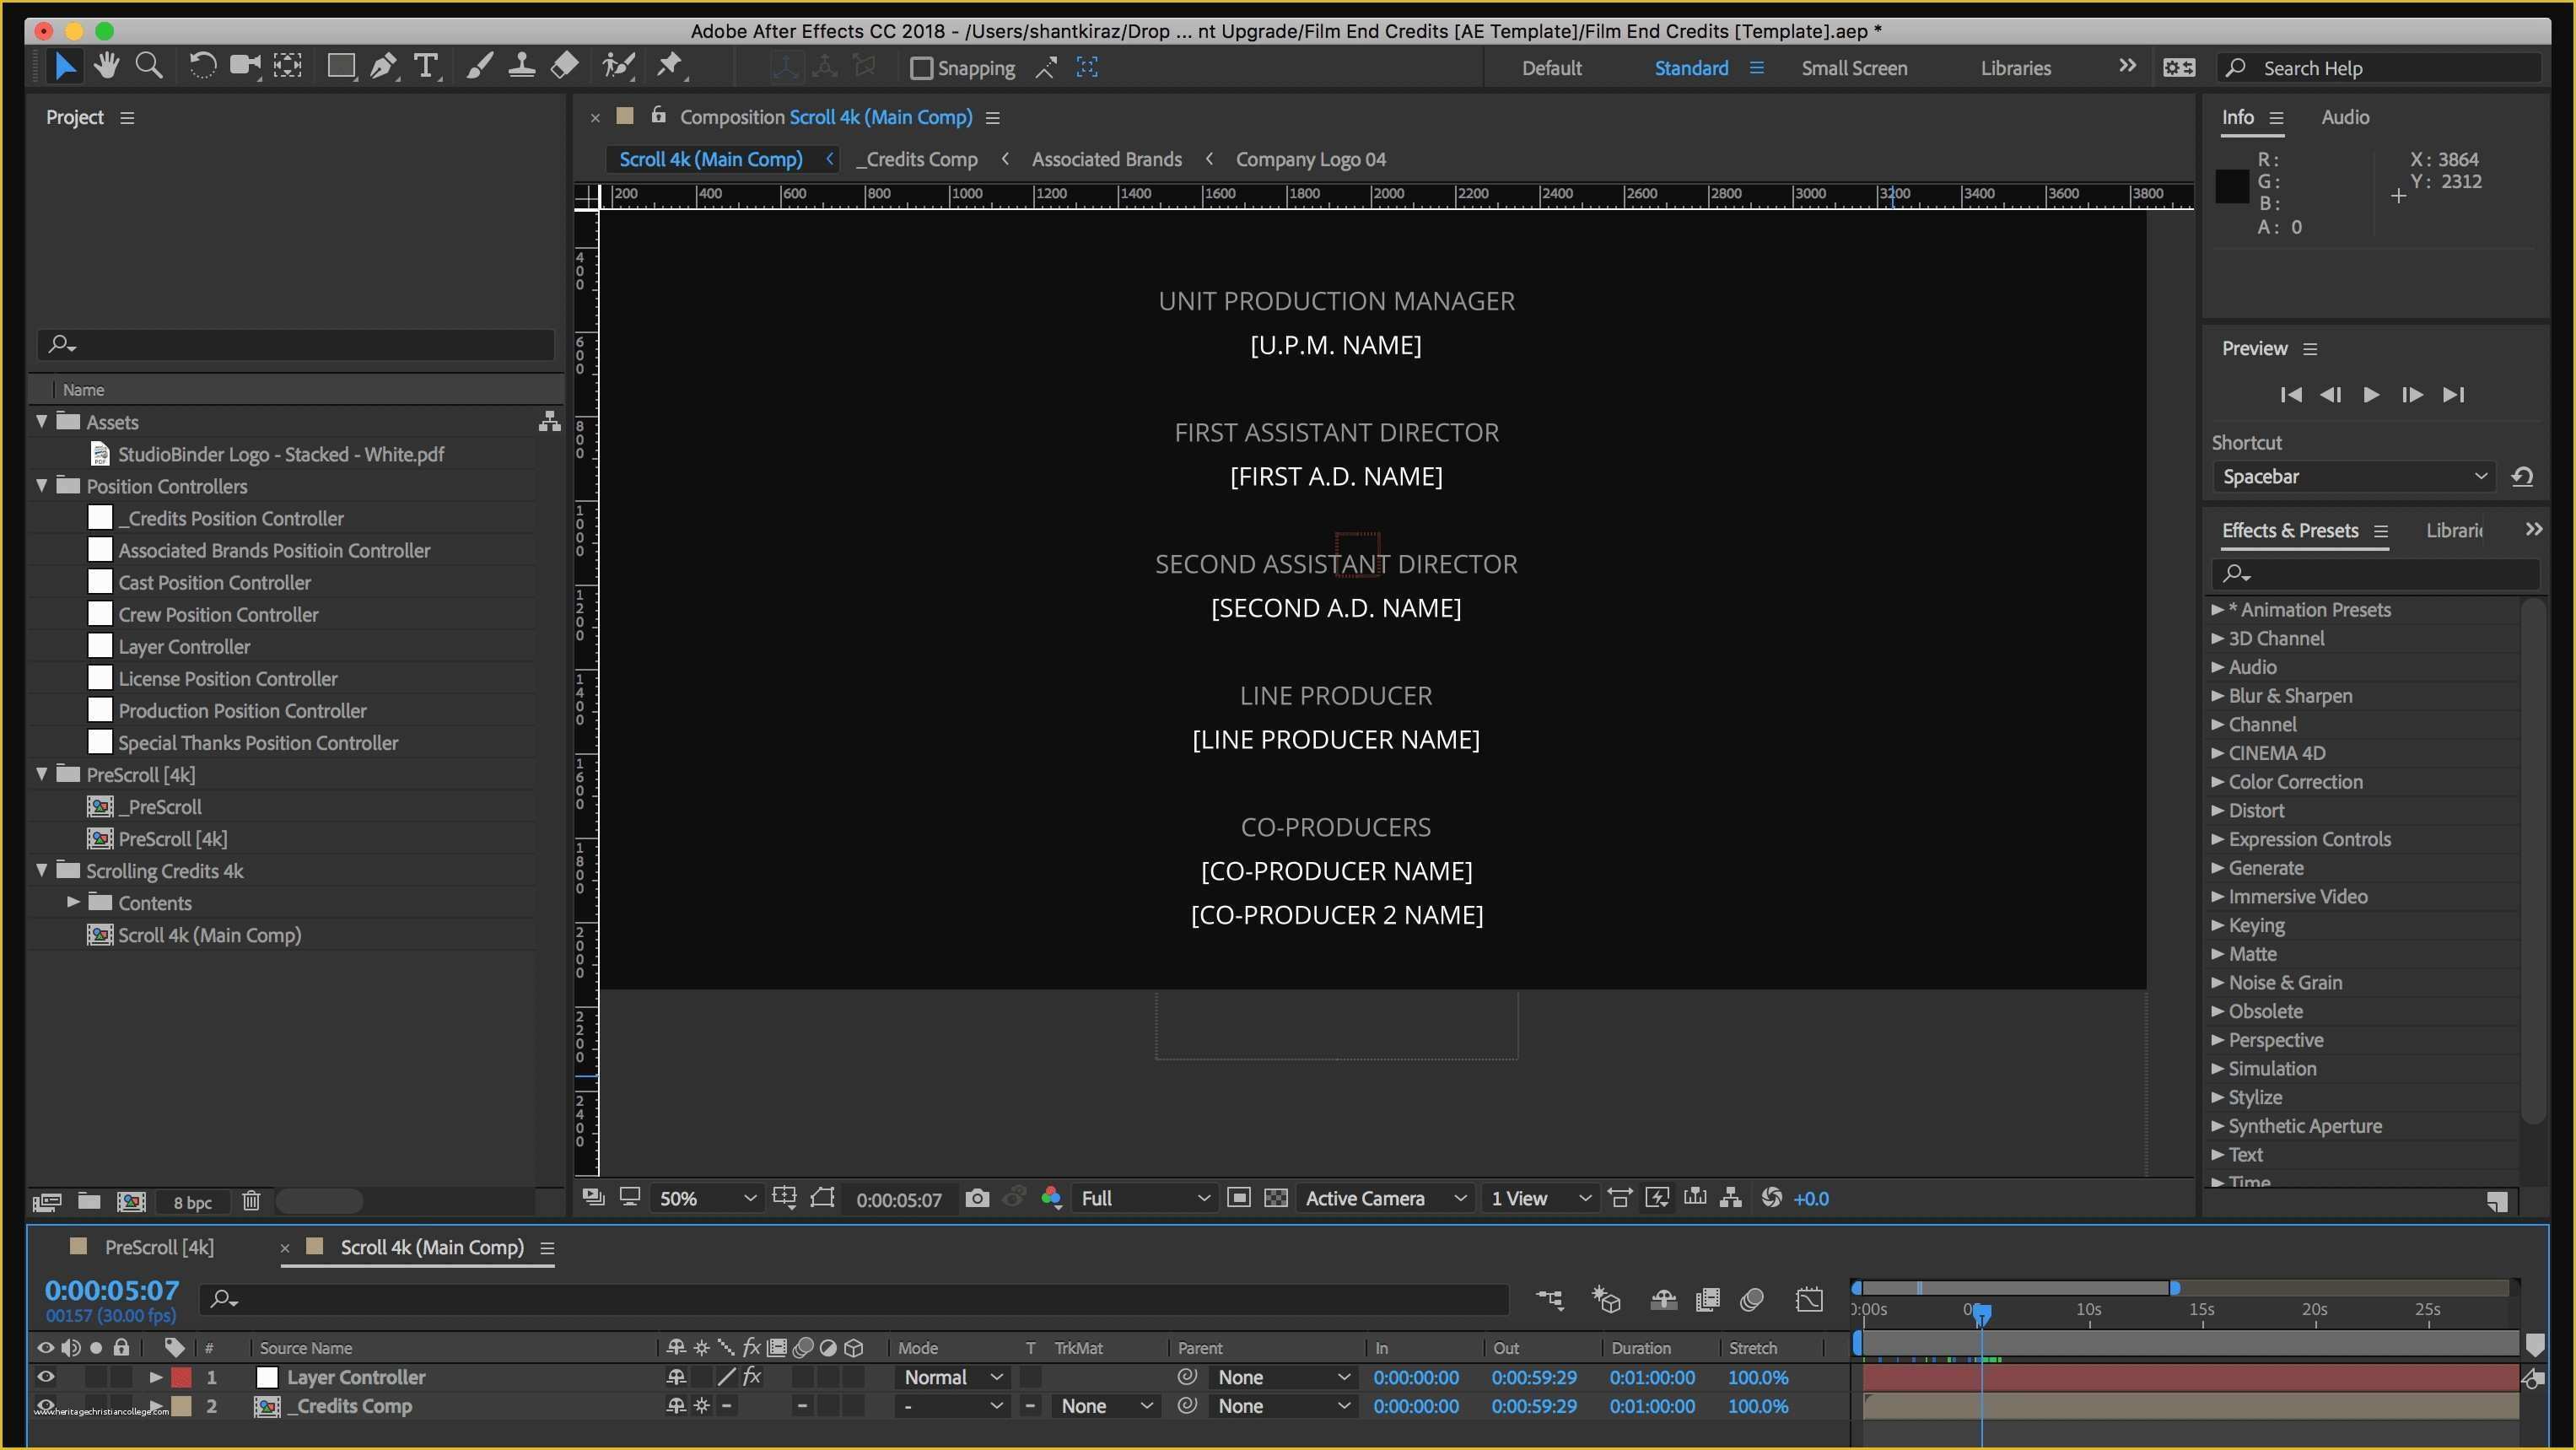Expand the Scrolling Credits 4k folder
This screenshot has height=1450, width=2576.
pyautogui.click(x=40, y=868)
